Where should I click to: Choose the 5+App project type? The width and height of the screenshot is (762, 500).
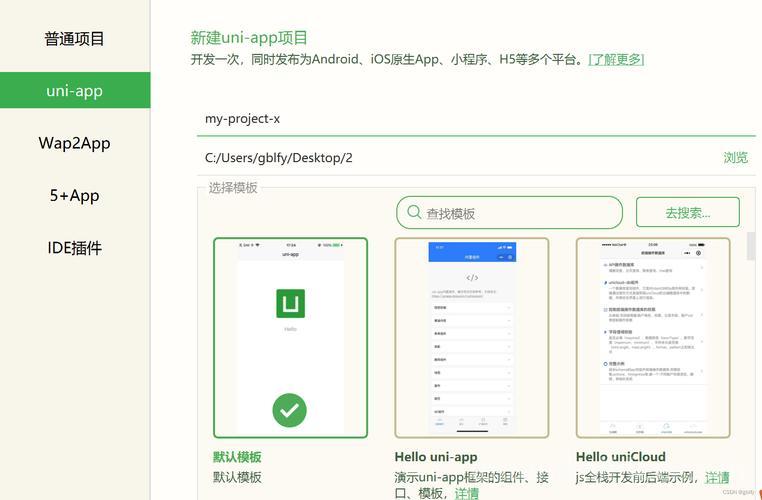click(74, 195)
